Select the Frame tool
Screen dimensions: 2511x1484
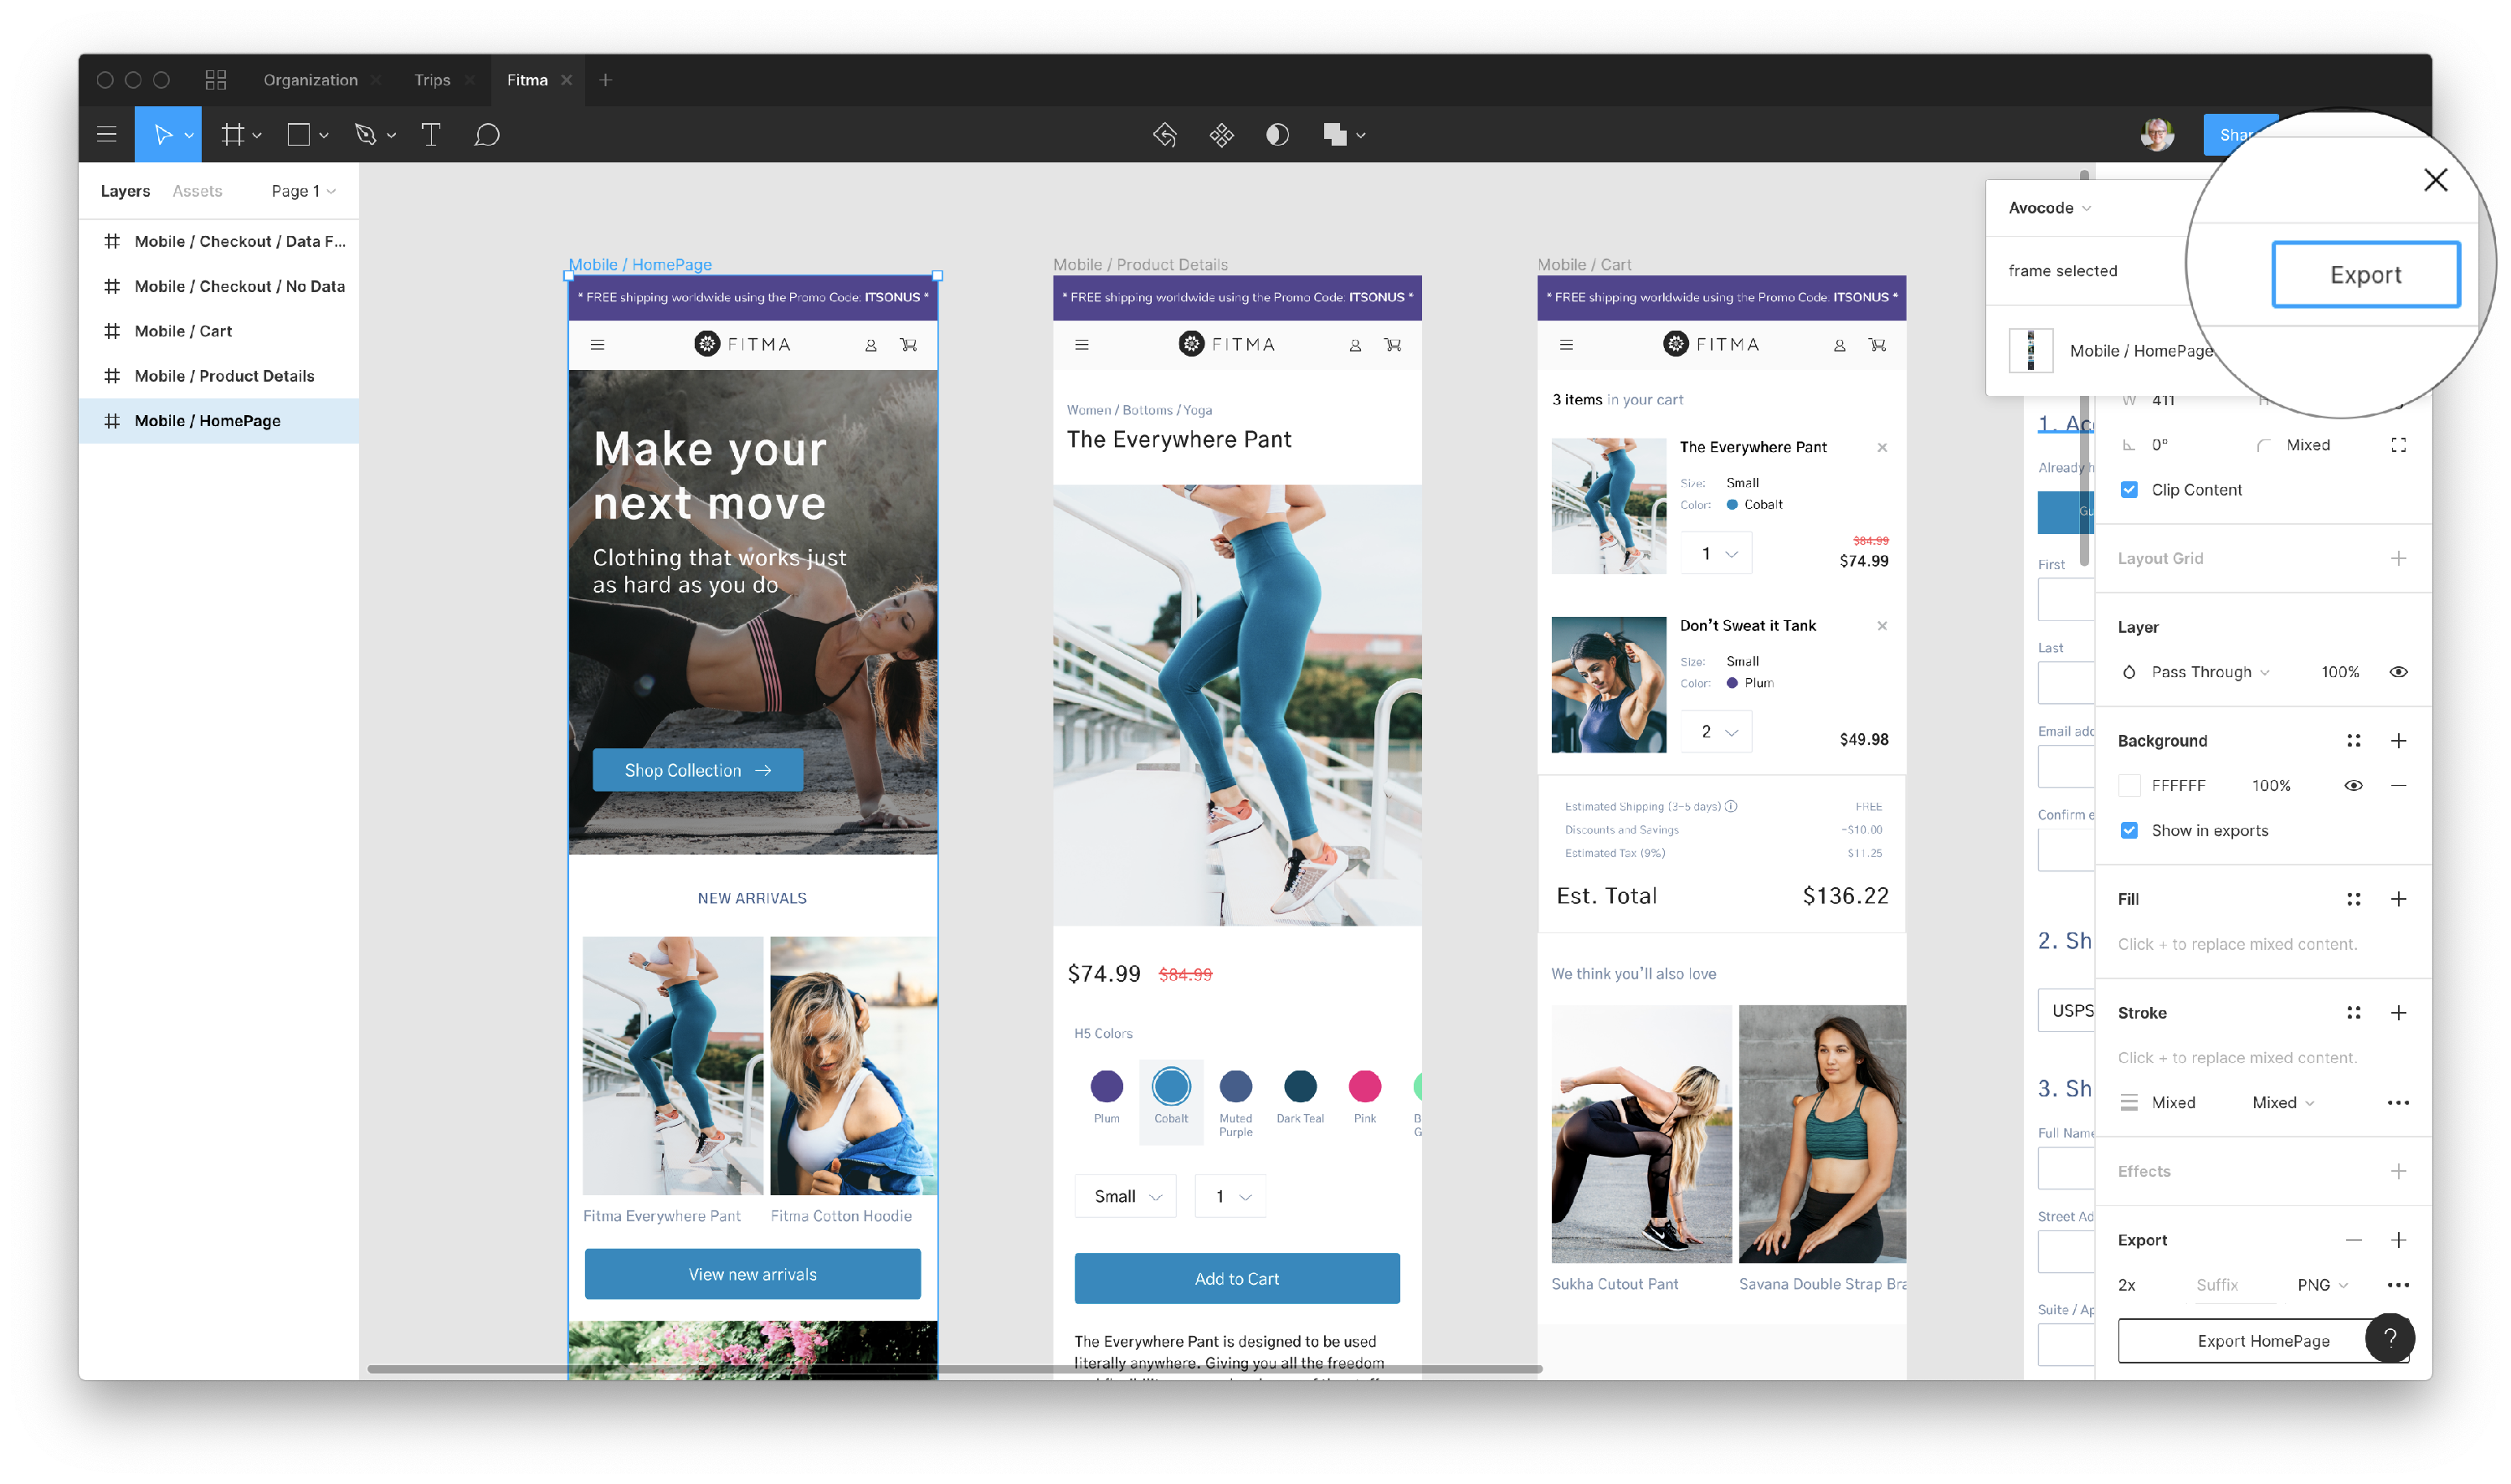click(233, 135)
